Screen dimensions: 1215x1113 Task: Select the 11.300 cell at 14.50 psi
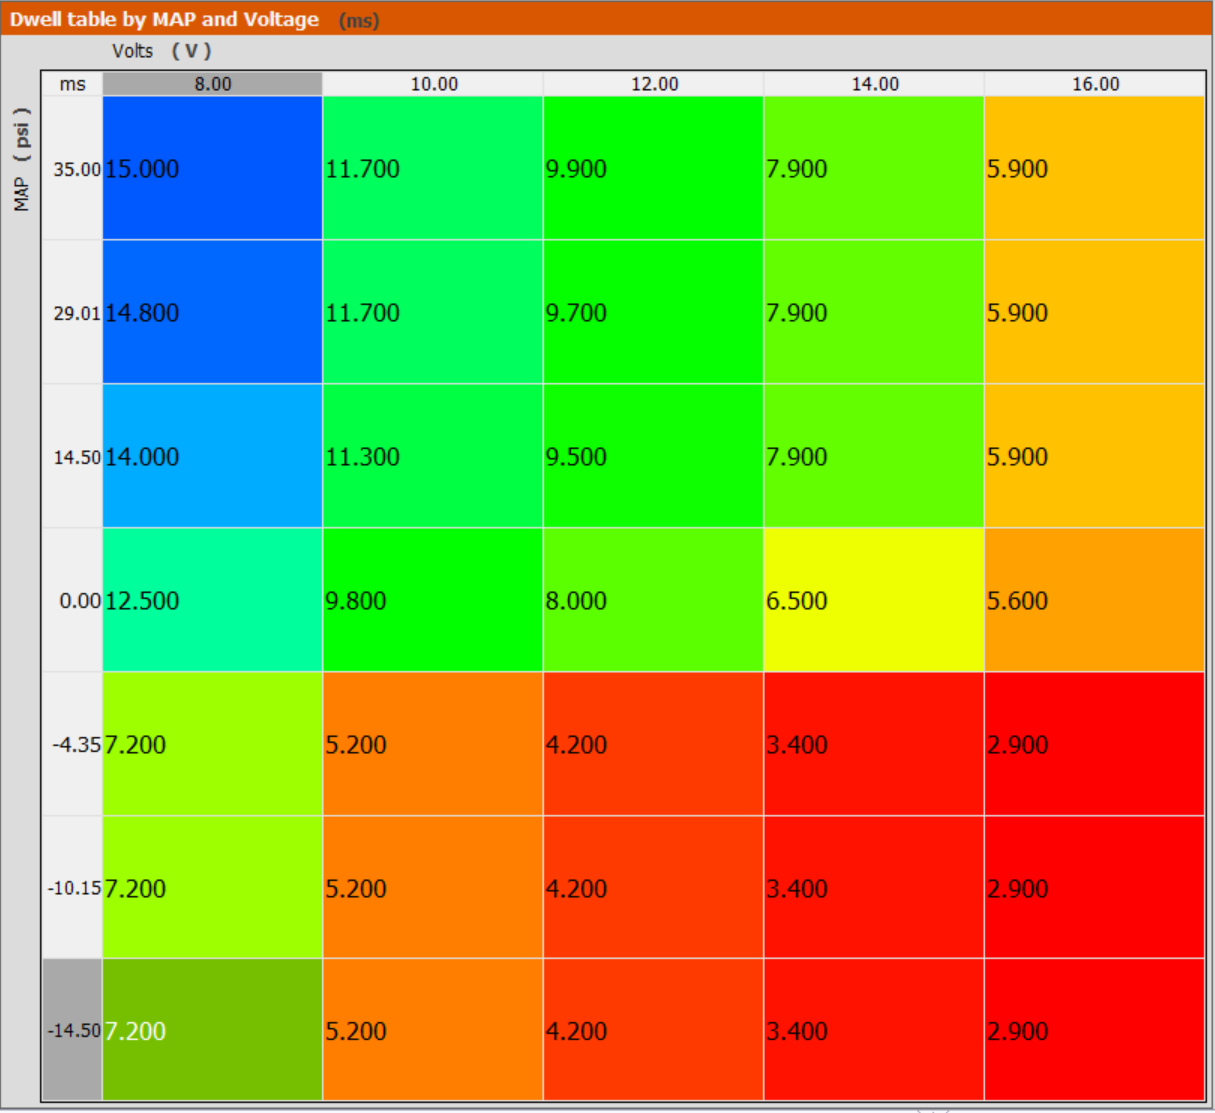(433, 456)
